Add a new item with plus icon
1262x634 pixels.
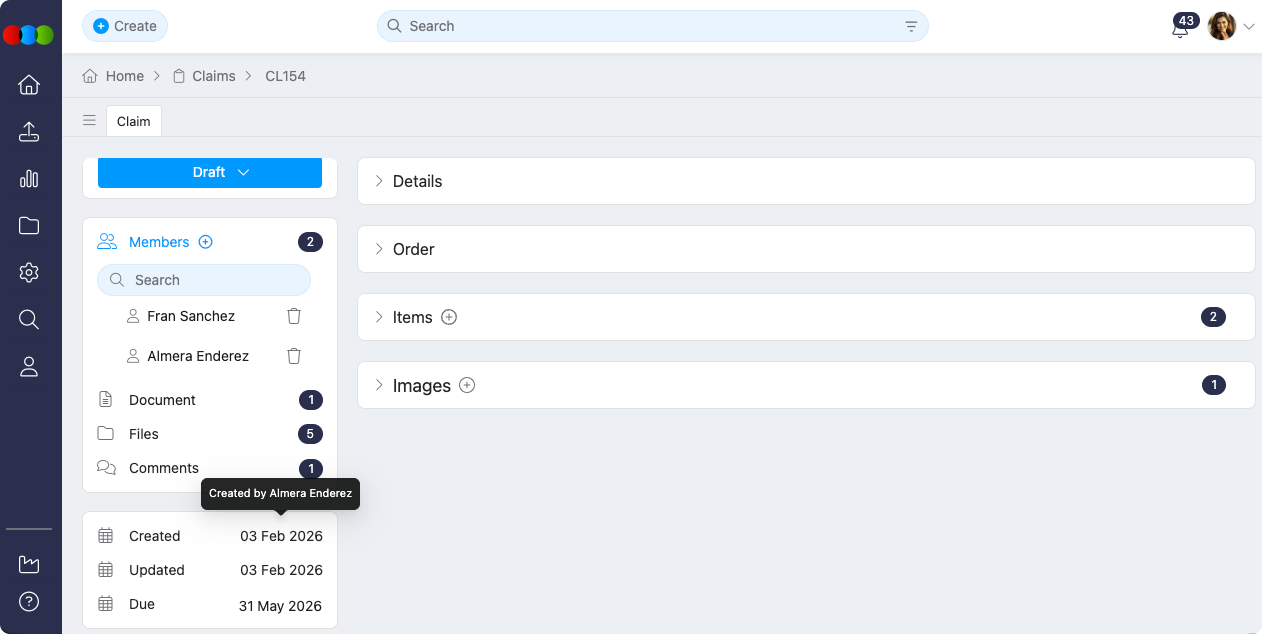449,317
